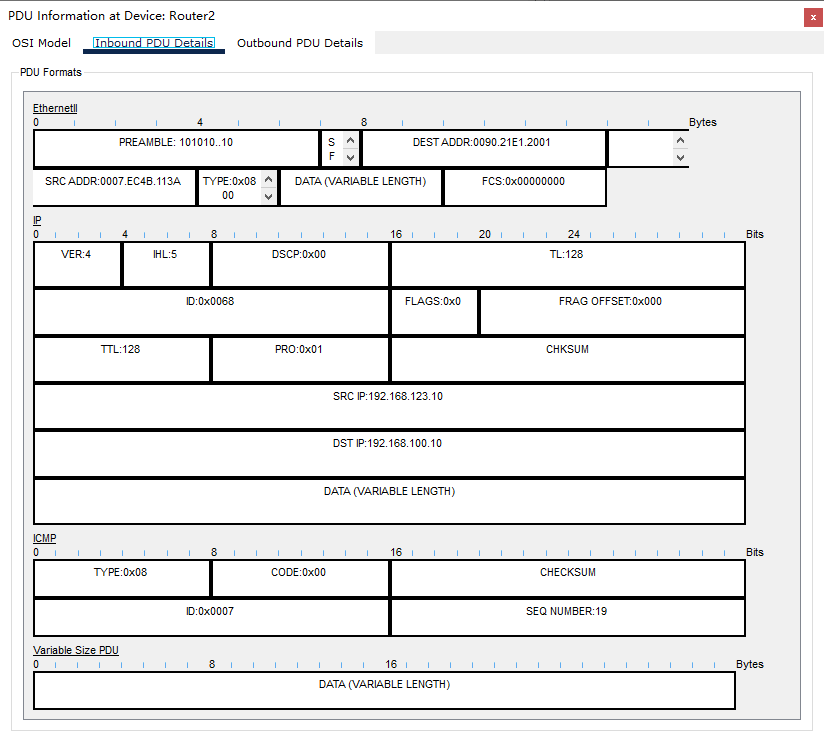Click the up arrow in the SF field

[x=350, y=140]
